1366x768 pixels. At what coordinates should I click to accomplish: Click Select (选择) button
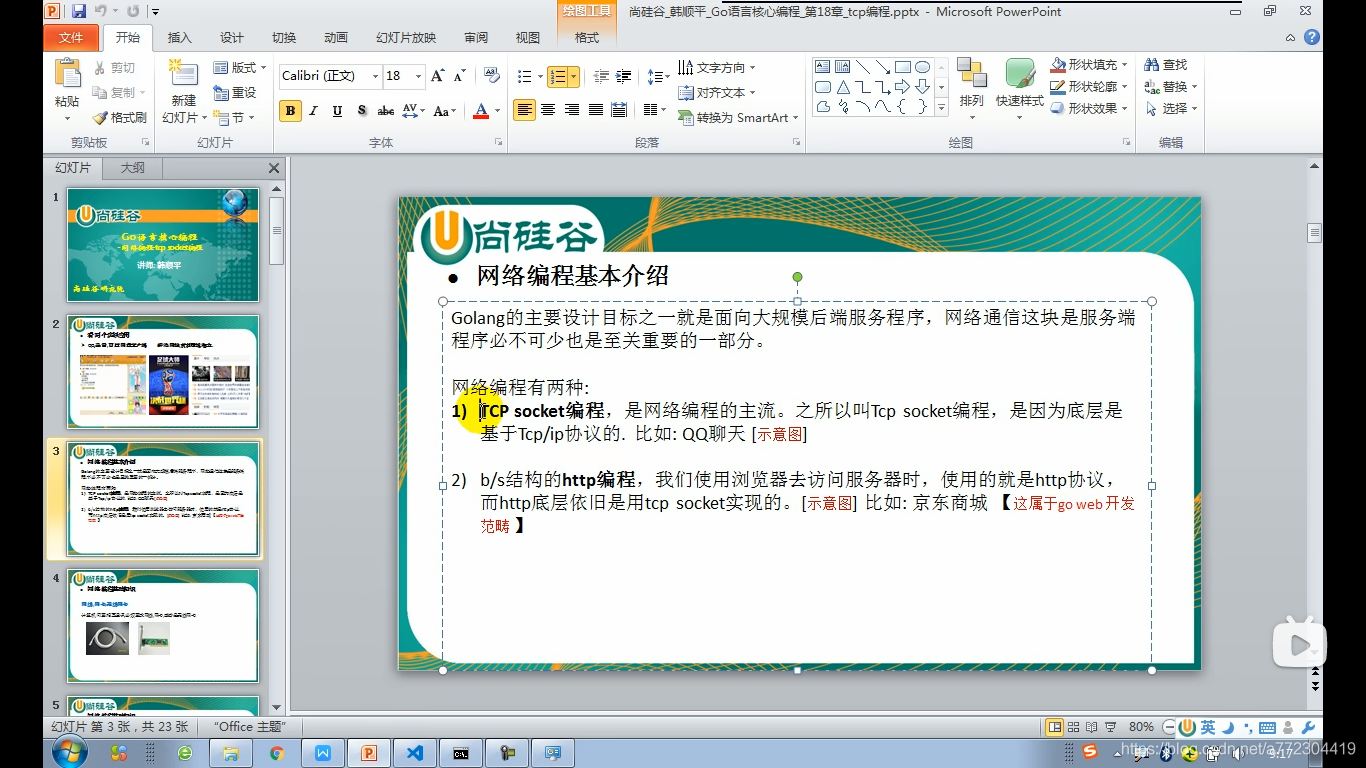(1170, 109)
